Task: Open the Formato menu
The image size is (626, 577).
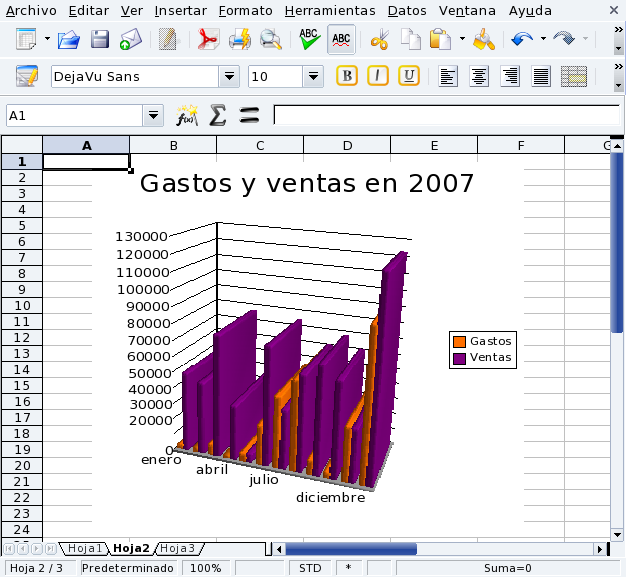Action: [246, 11]
